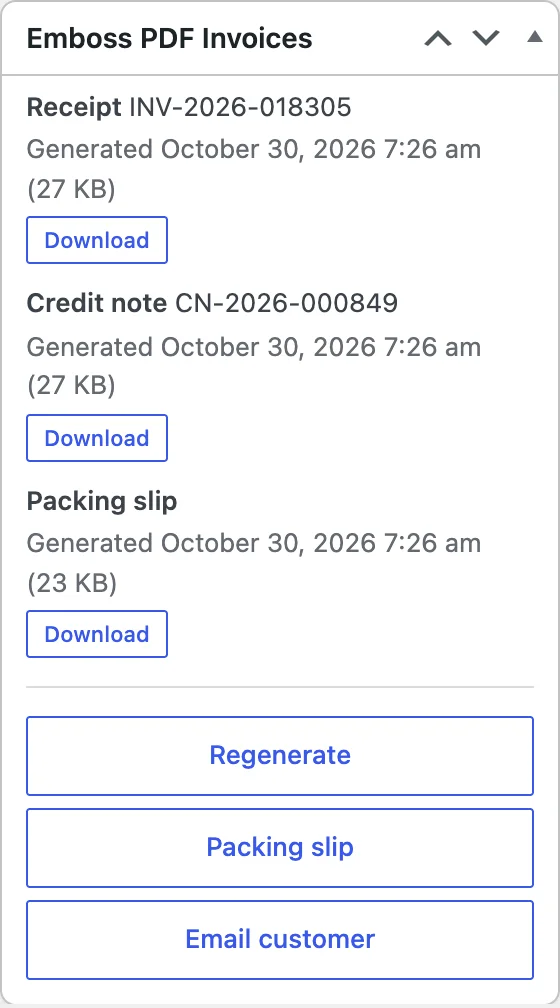Click the 23 KB file size text
This screenshot has width=560, height=1008.
[72, 584]
